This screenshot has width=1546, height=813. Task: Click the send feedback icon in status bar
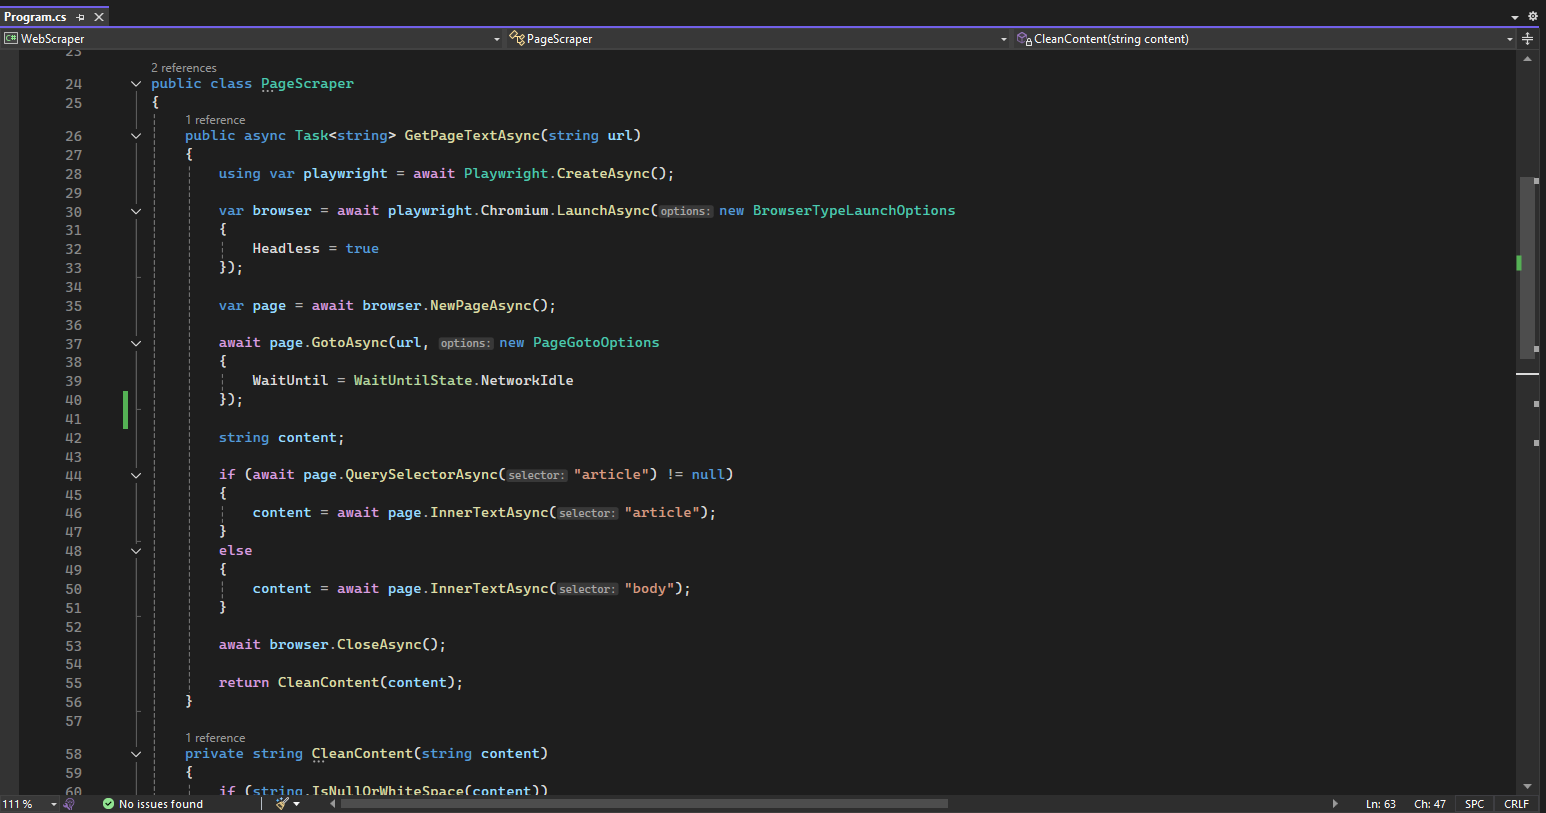pos(69,803)
